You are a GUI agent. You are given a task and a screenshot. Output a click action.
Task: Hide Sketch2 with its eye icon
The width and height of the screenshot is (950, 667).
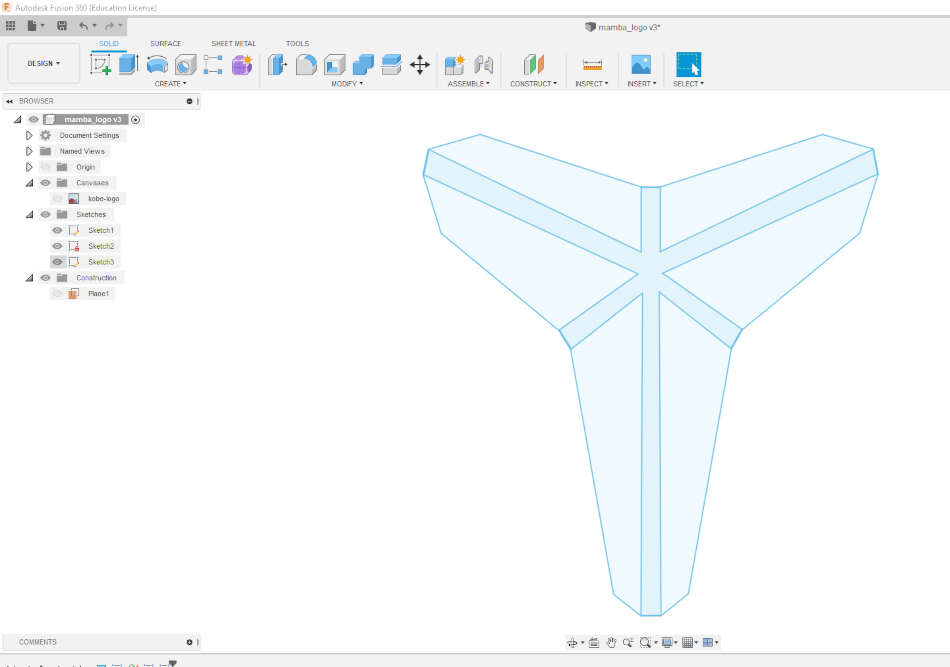click(58, 246)
